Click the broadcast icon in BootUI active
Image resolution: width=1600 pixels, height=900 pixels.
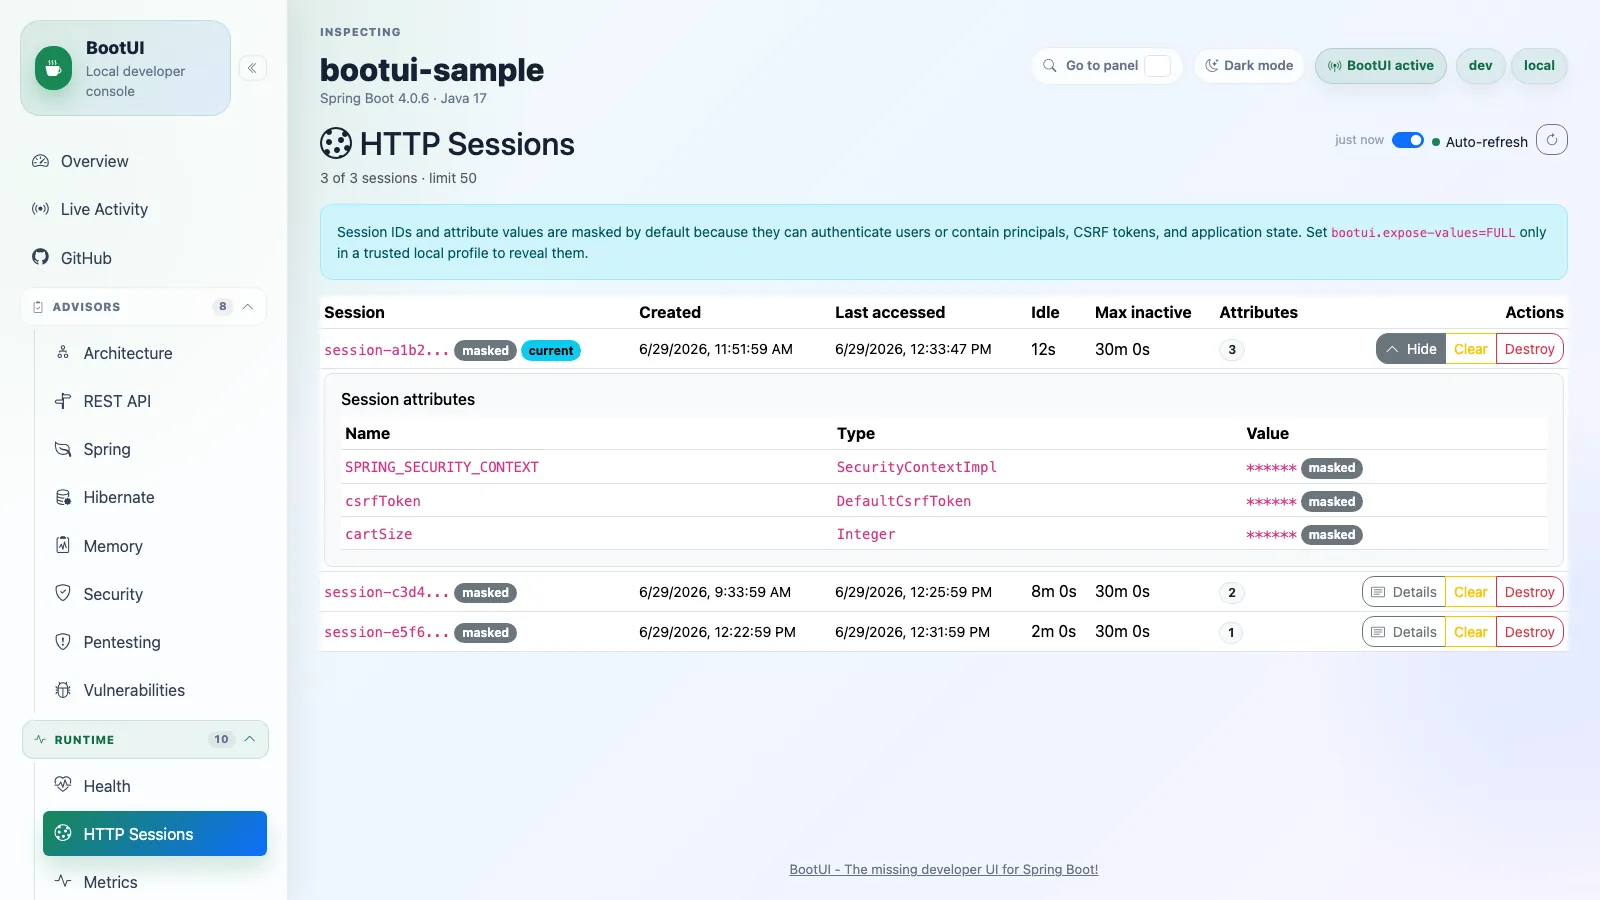click(1335, 66)
